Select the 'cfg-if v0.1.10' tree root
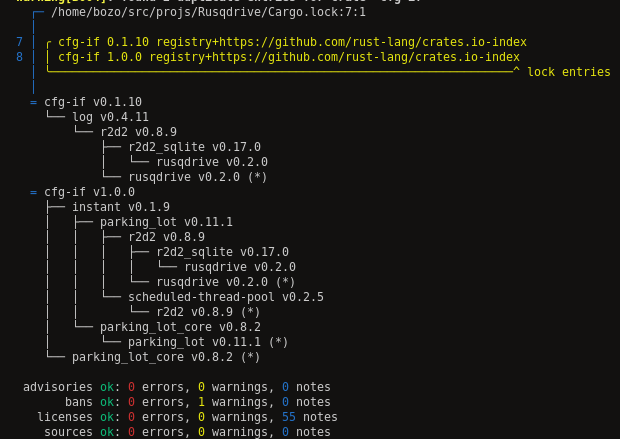Image resolution: width=620 pixels, height=439 pixels. 93,102
